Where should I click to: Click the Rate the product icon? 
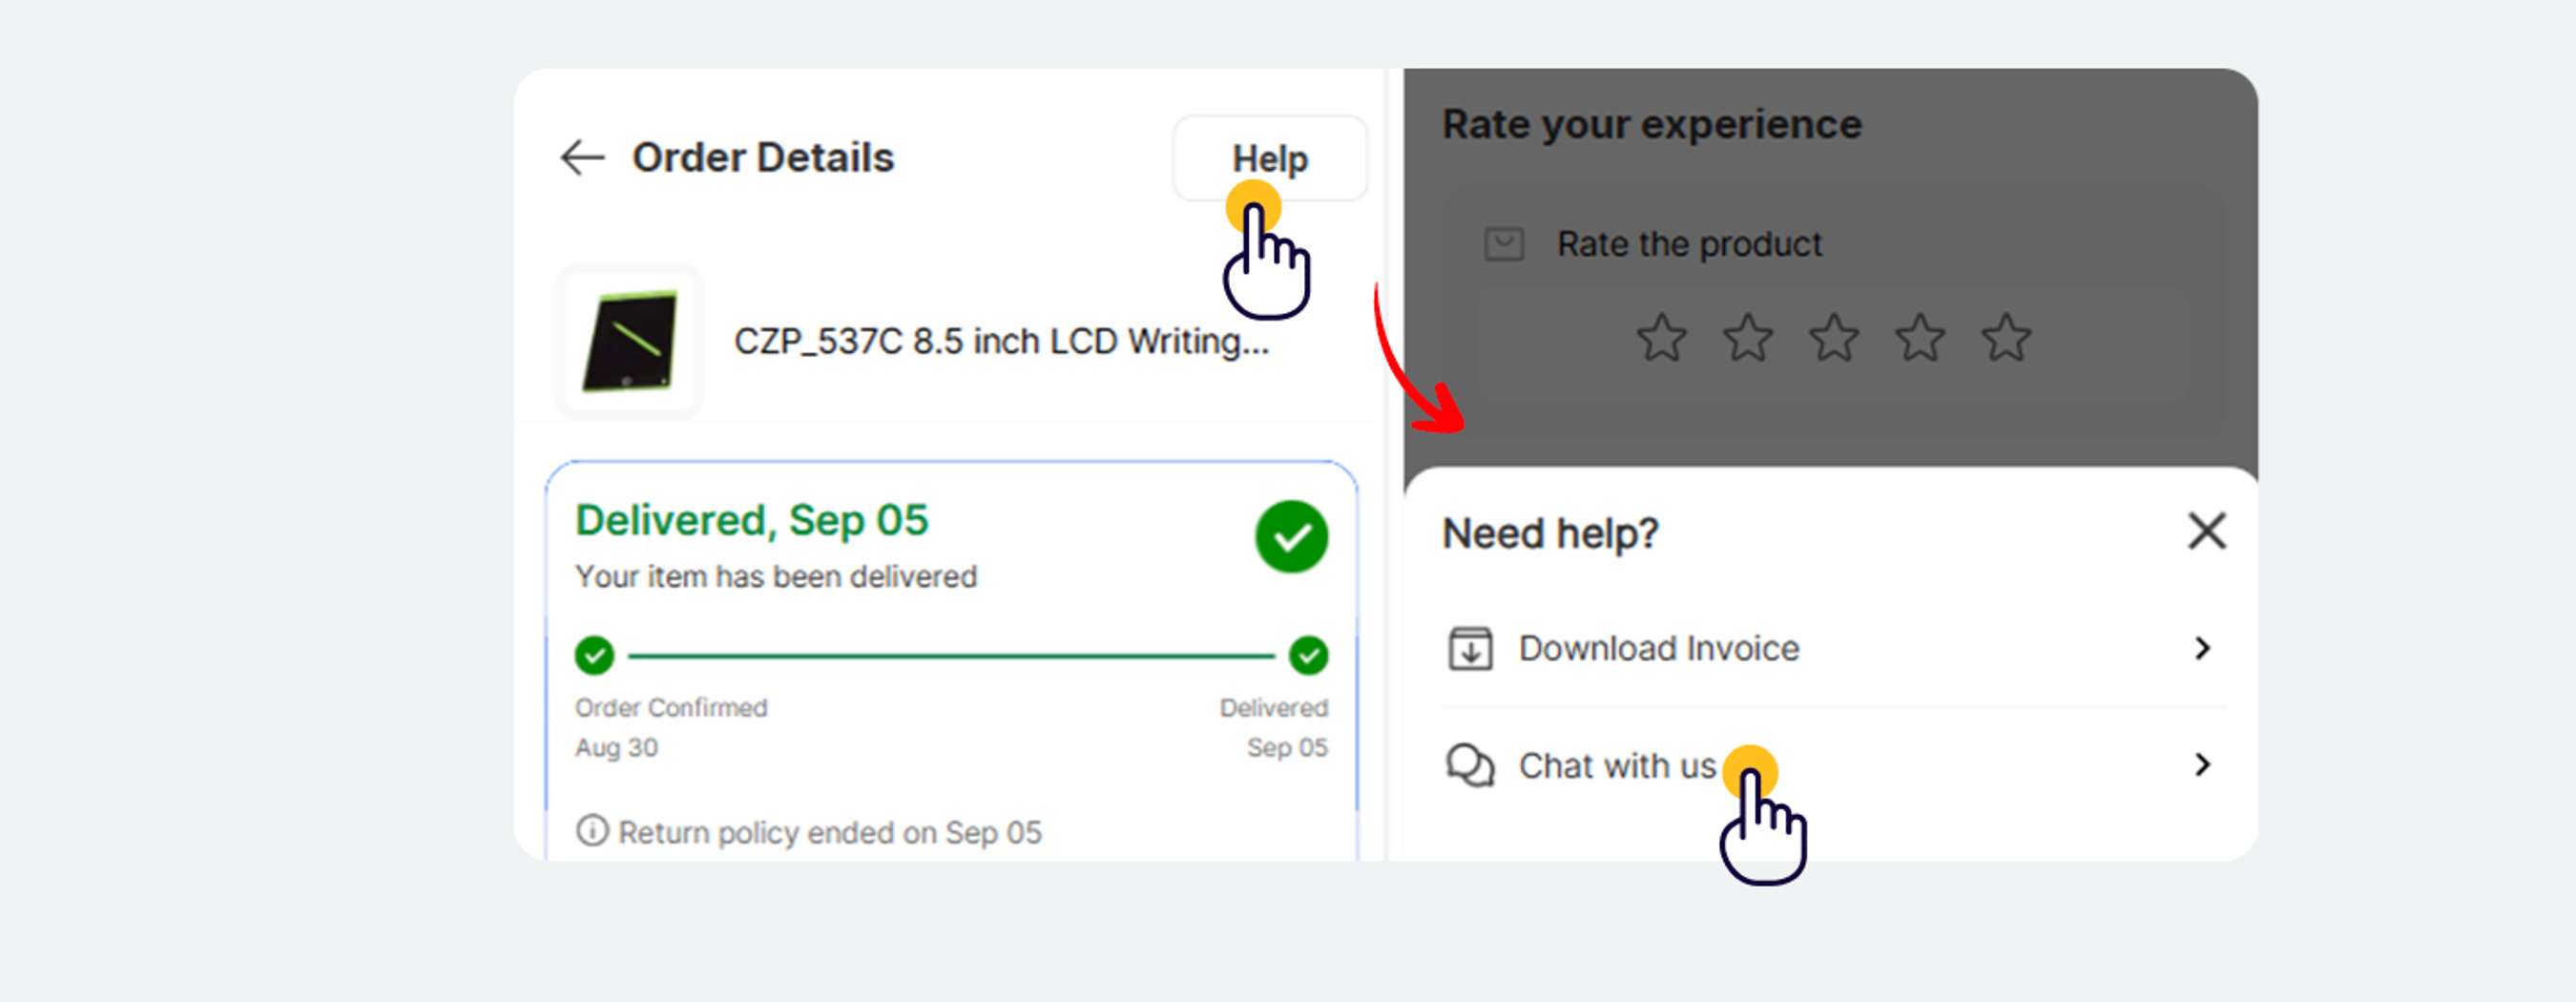[1503, 244]
